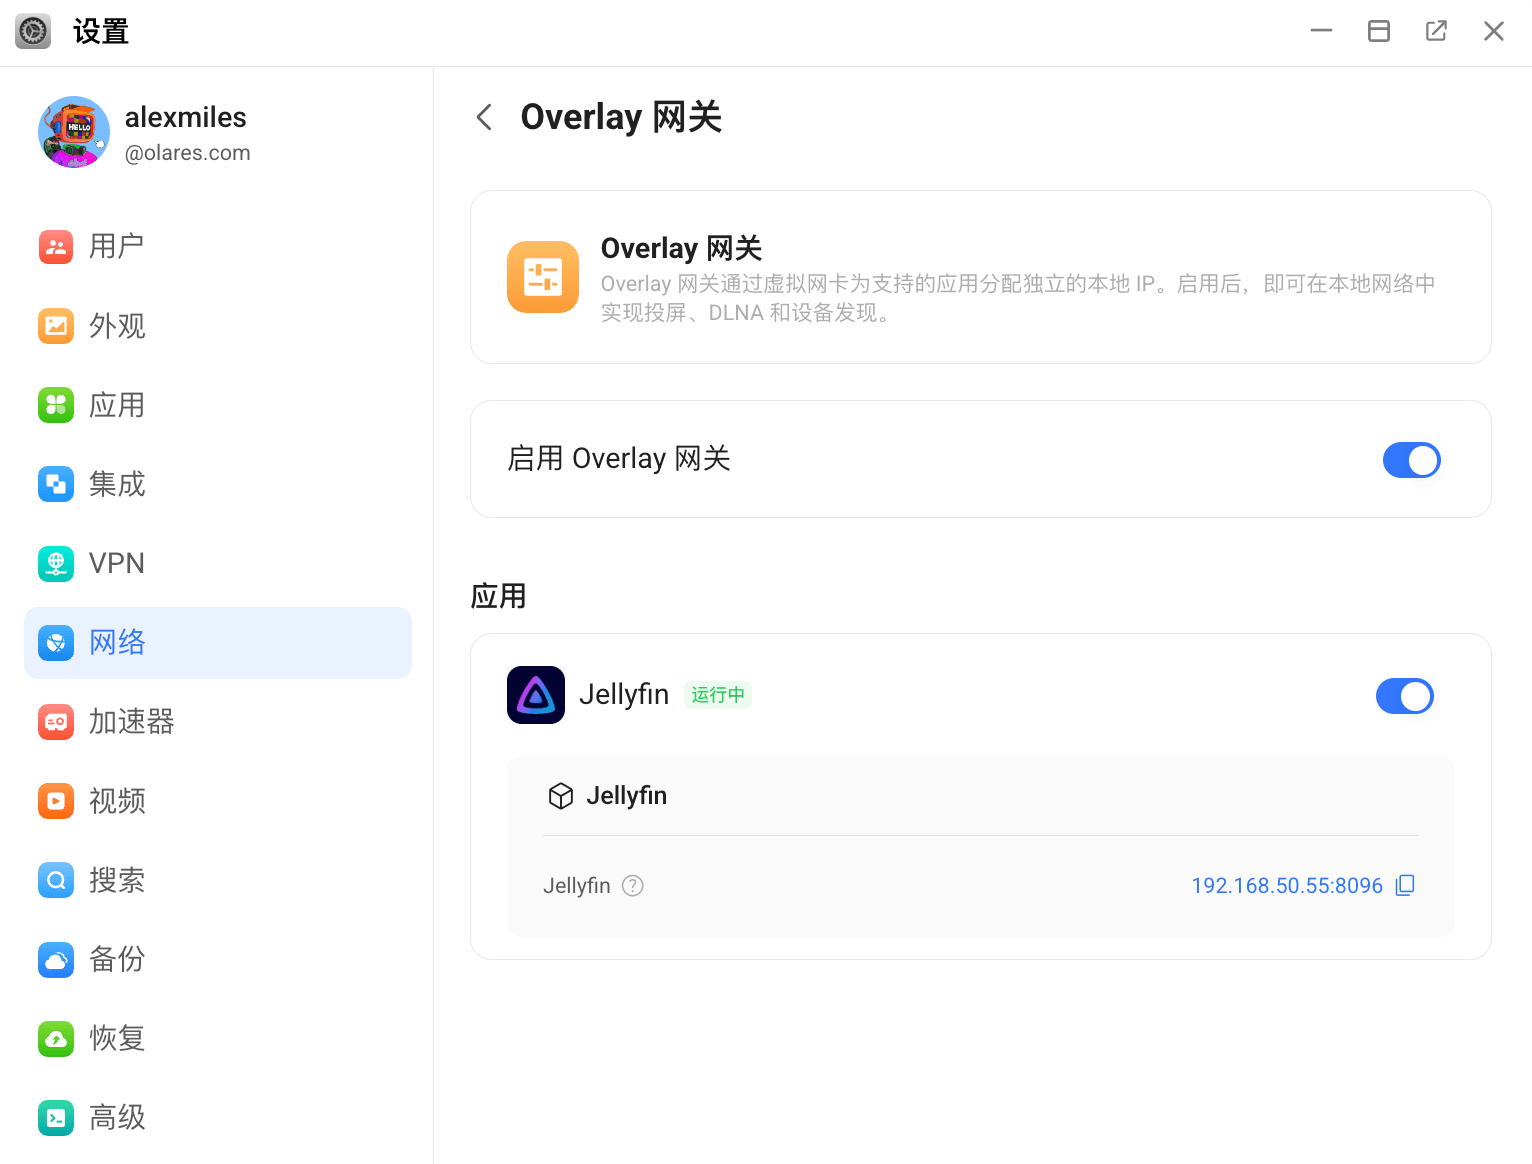Click the 网络 network shield icon
Screen dimensions: 1532x1164
click(56, 643)
